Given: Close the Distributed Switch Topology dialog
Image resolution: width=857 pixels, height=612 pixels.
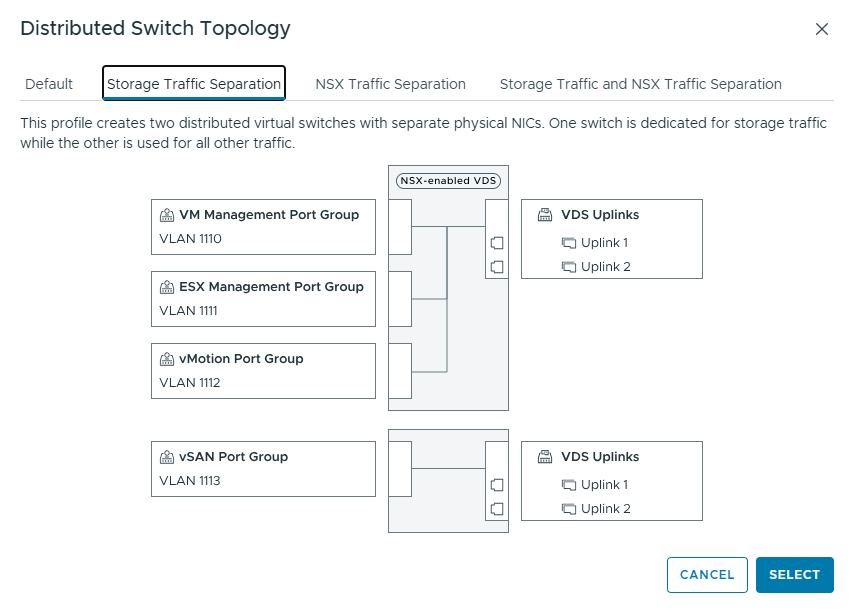Looking at the screenshot, I should pos(822,29).
